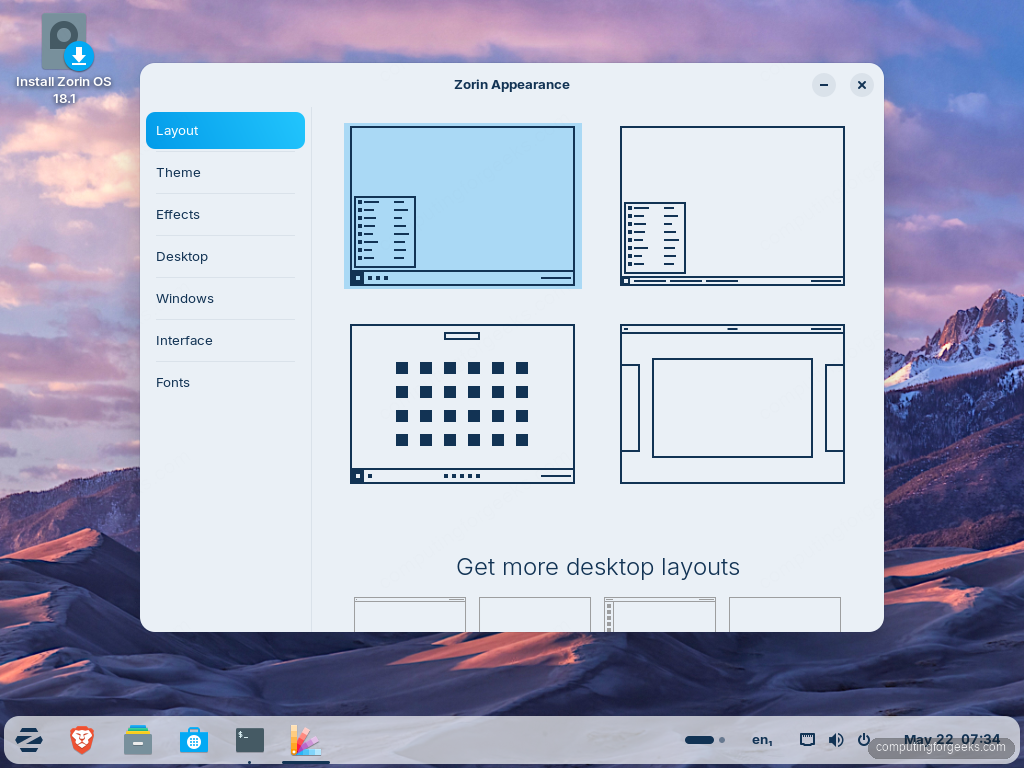Open the Zorin start menu icon
Viewport: 1024px width, 768px height.
point(29,740)
